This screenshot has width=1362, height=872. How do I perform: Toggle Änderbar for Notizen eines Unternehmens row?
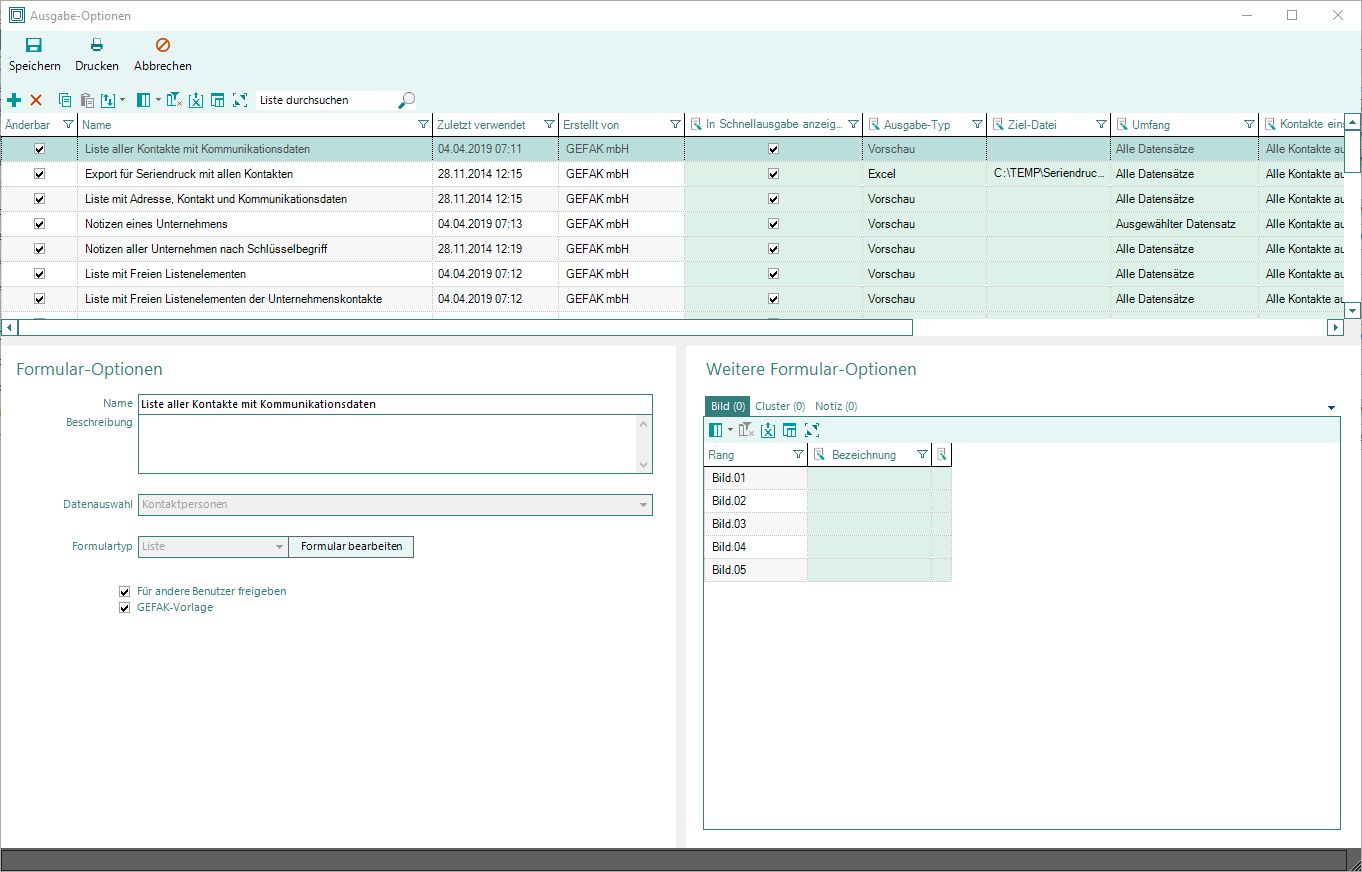click(40, 224)
